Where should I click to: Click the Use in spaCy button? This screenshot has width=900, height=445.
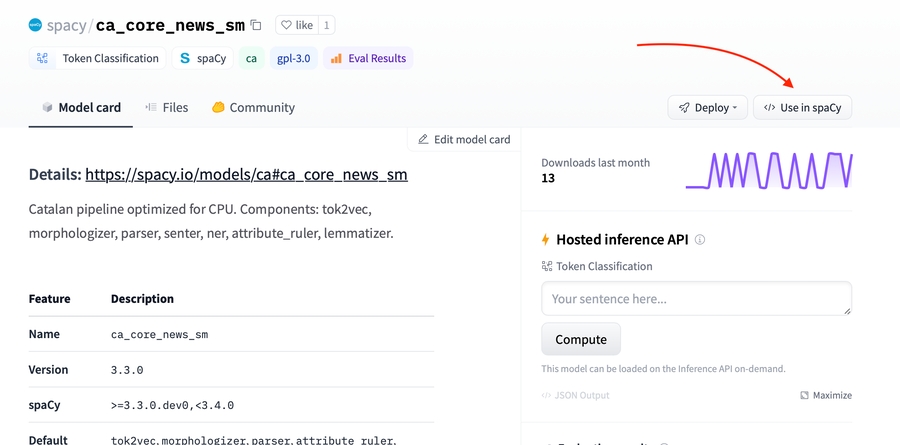[802, 107]
